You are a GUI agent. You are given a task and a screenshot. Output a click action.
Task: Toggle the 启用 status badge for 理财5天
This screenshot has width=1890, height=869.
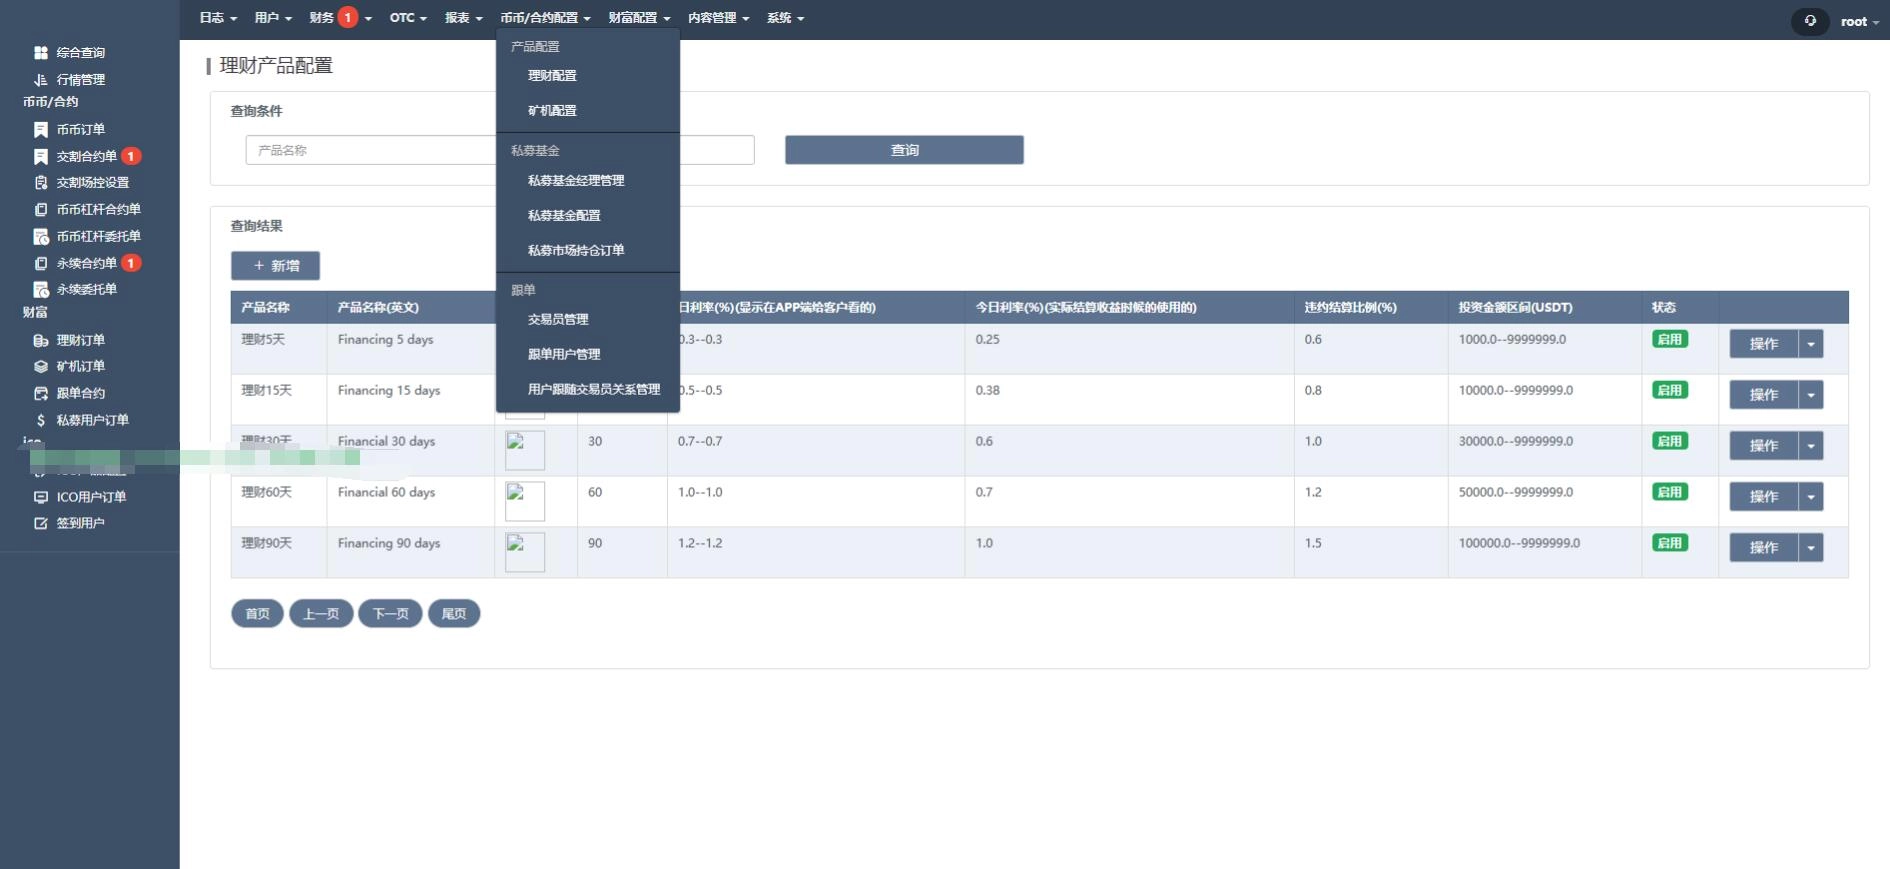[x=1669, y=340]
